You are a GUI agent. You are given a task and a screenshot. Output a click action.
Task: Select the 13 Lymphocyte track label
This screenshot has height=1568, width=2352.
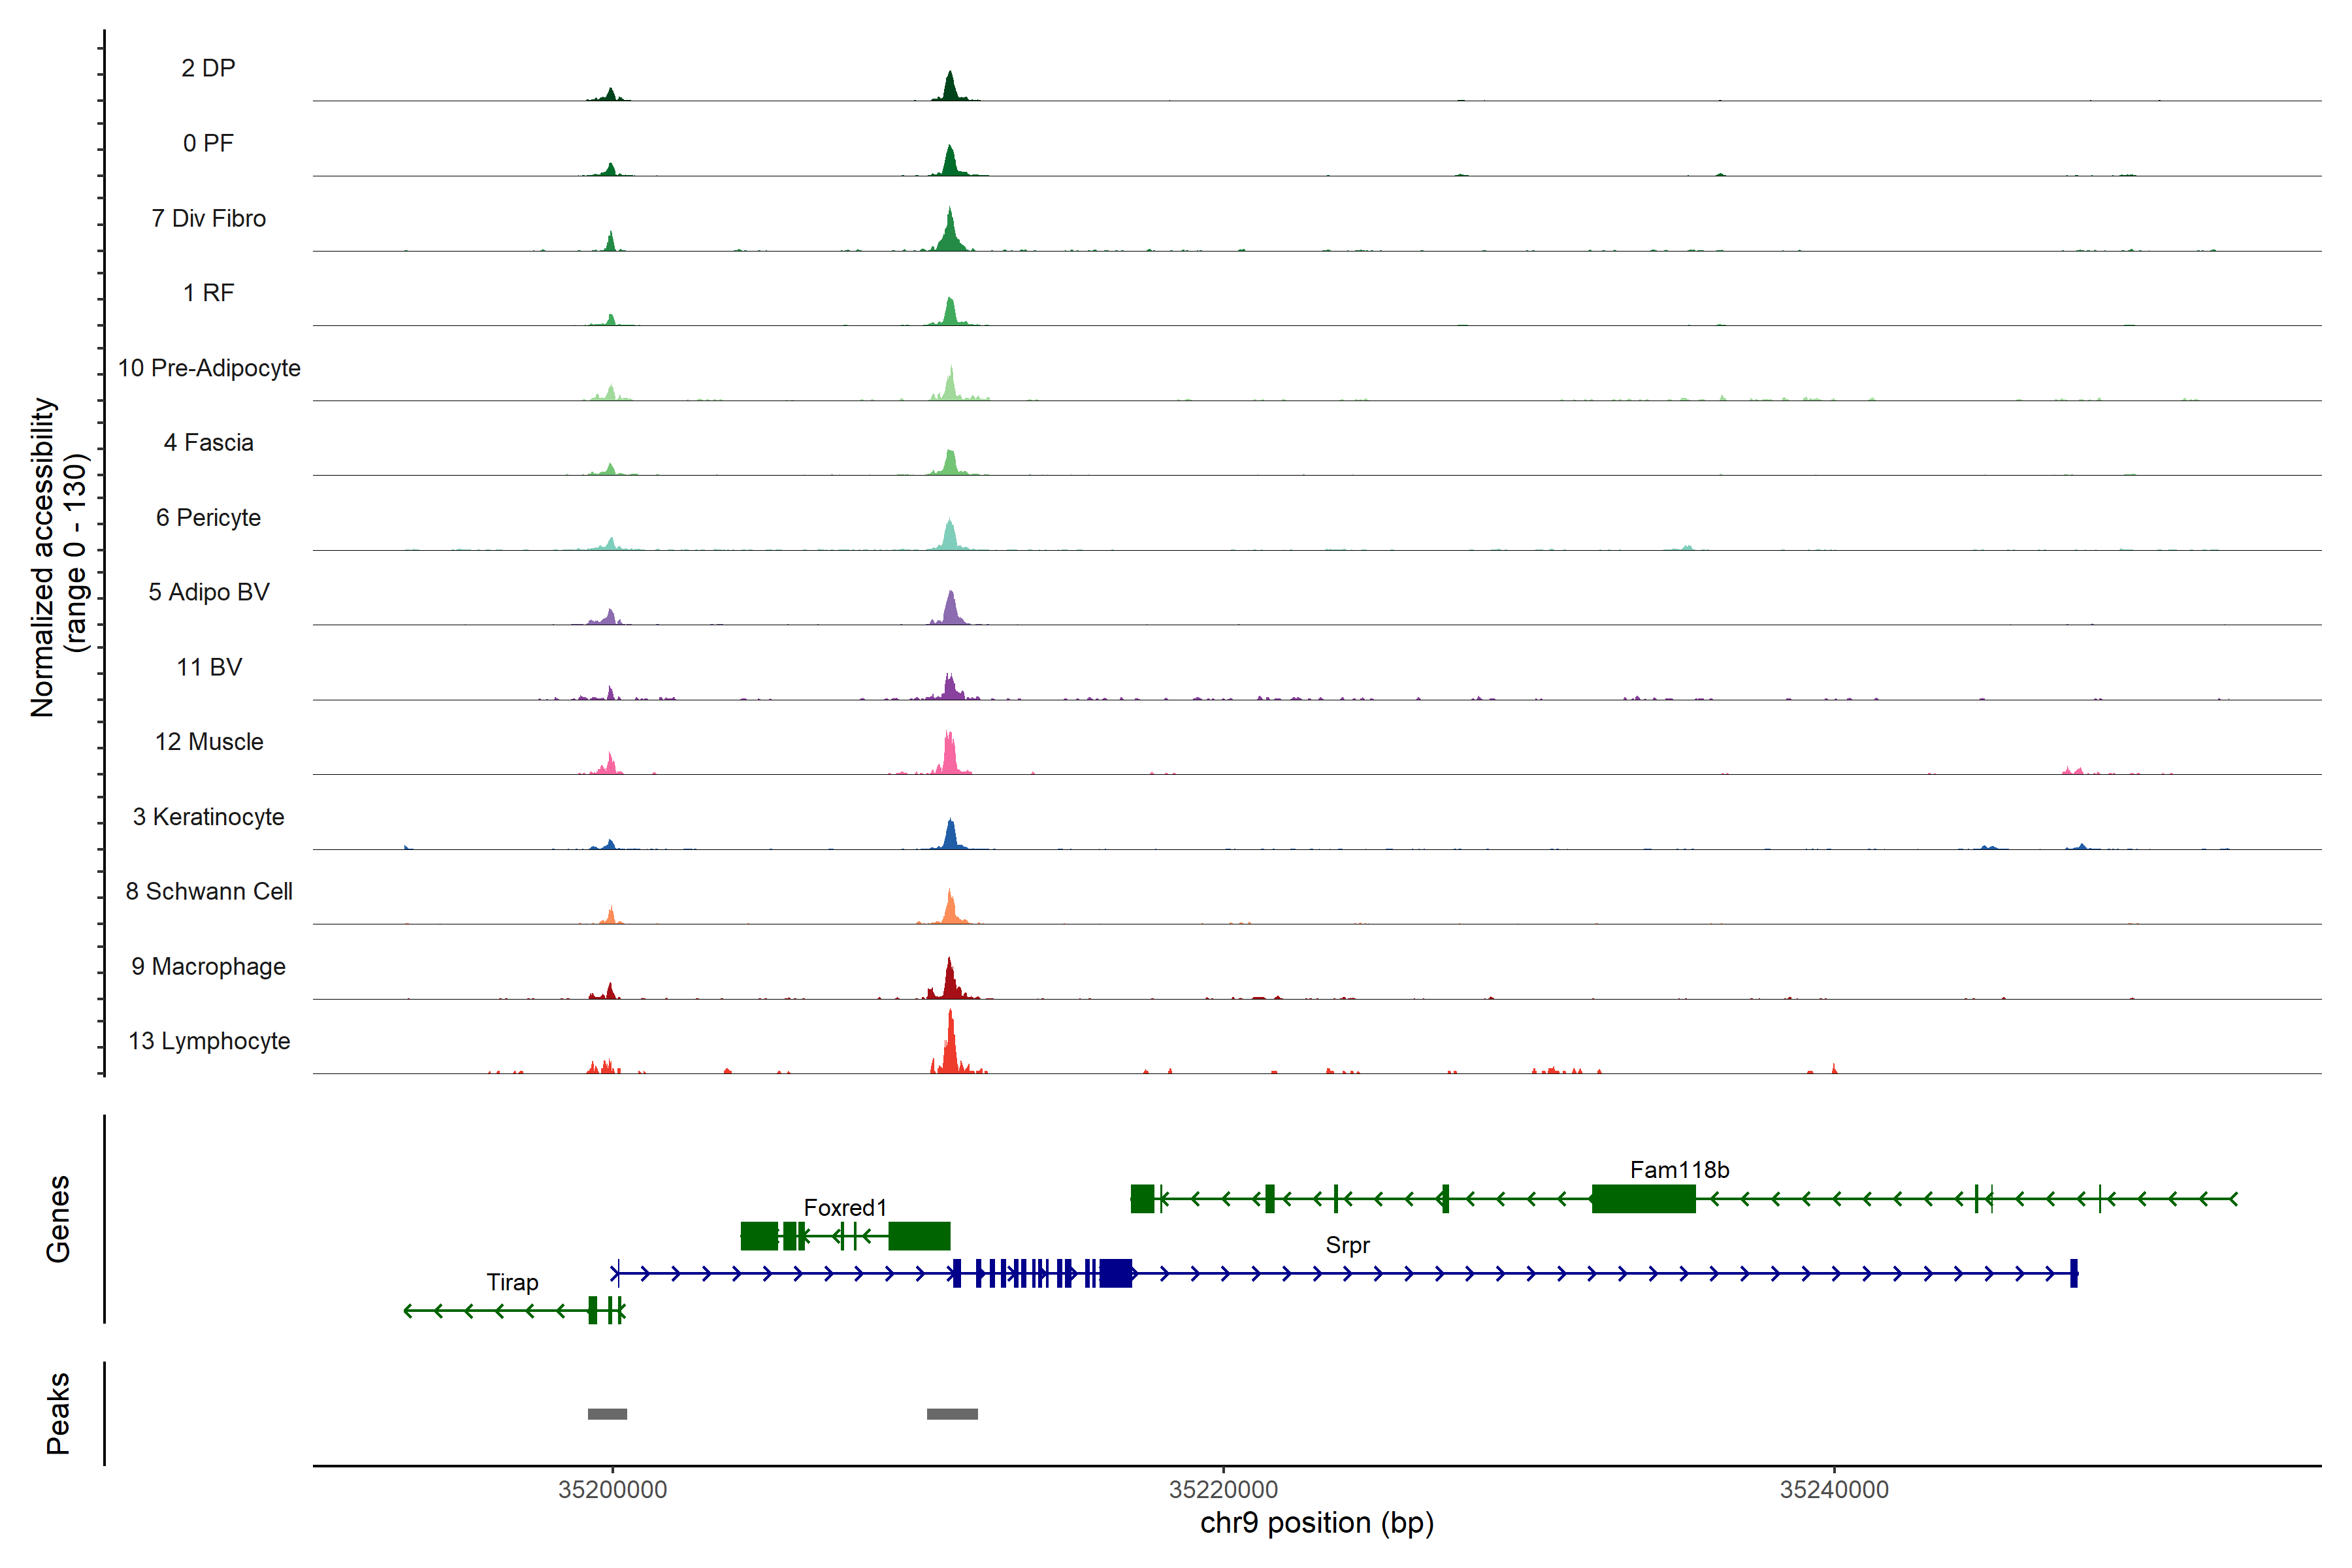[209, 1041]
